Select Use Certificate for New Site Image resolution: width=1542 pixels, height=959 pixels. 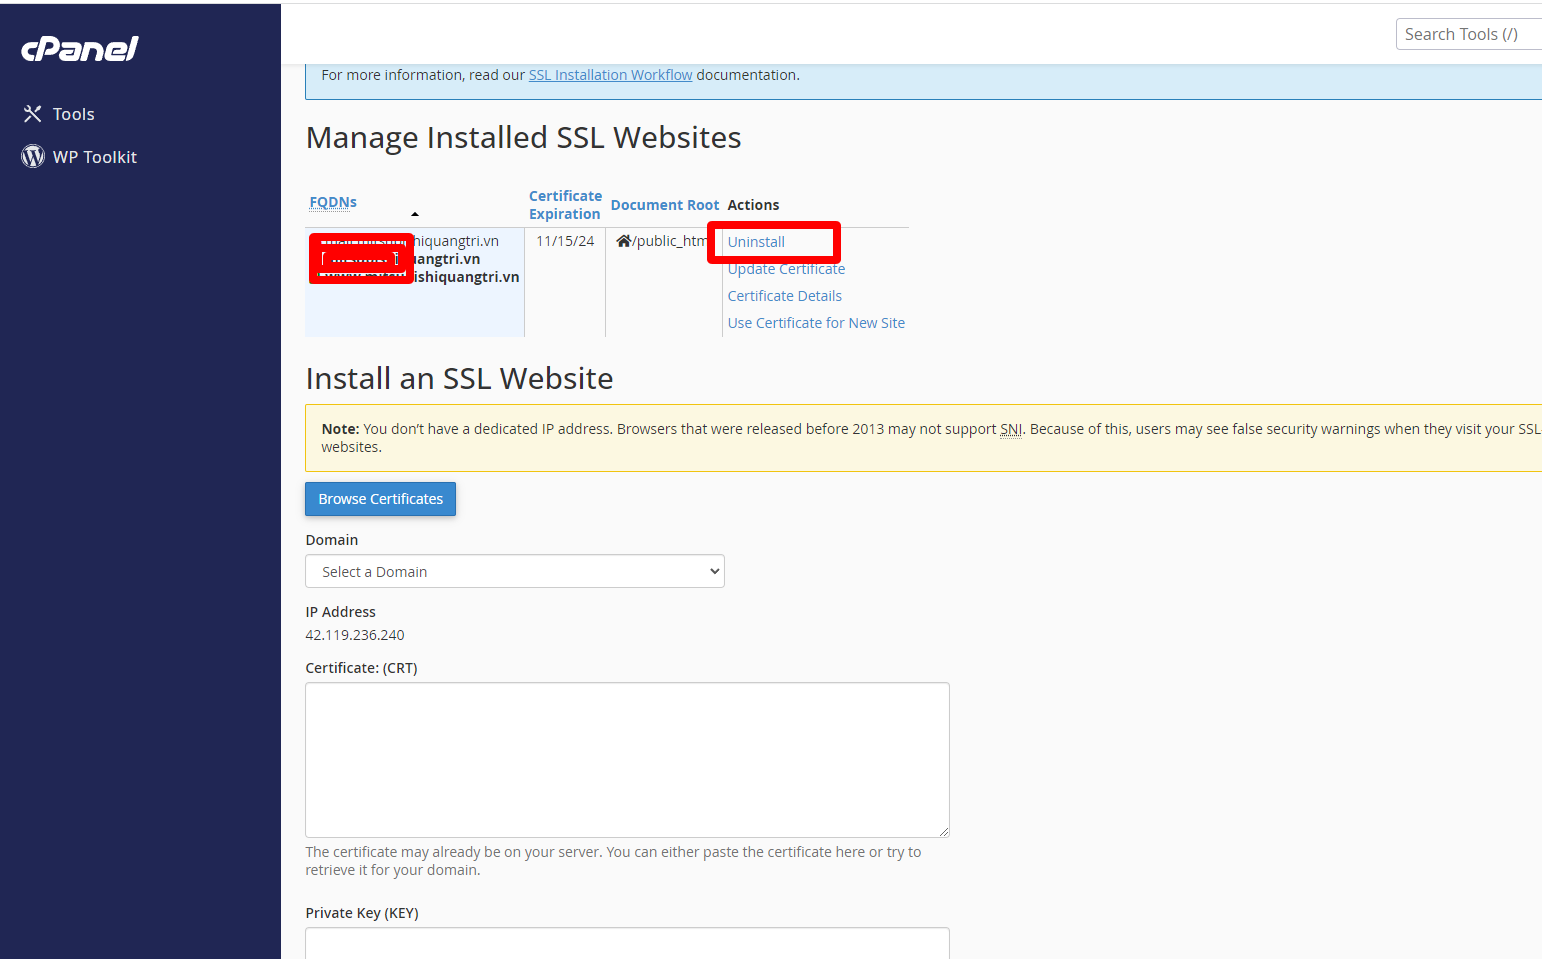[x=816, y=323]
